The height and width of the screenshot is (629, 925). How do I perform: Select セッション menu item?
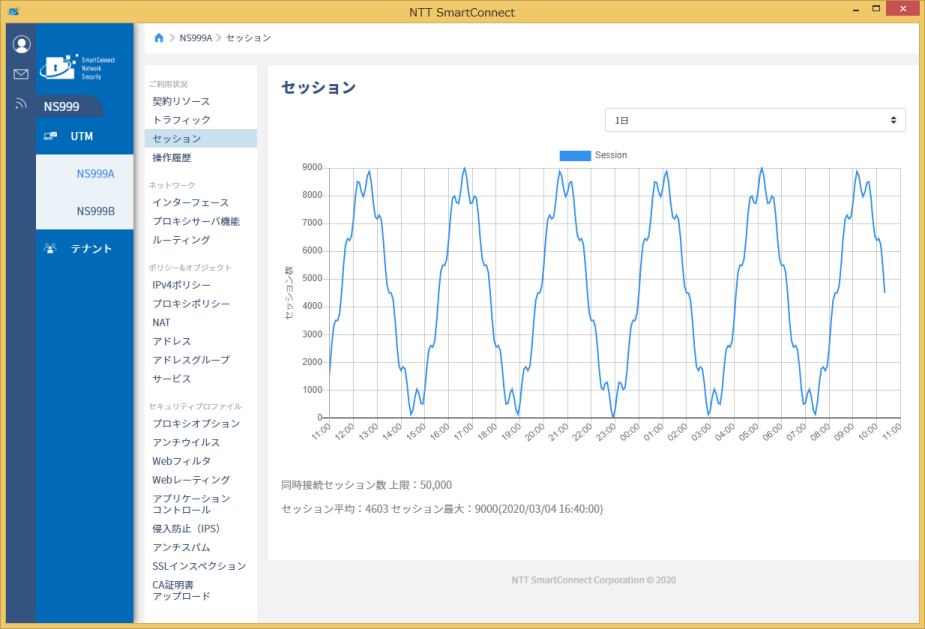click(x=201, y=139)
